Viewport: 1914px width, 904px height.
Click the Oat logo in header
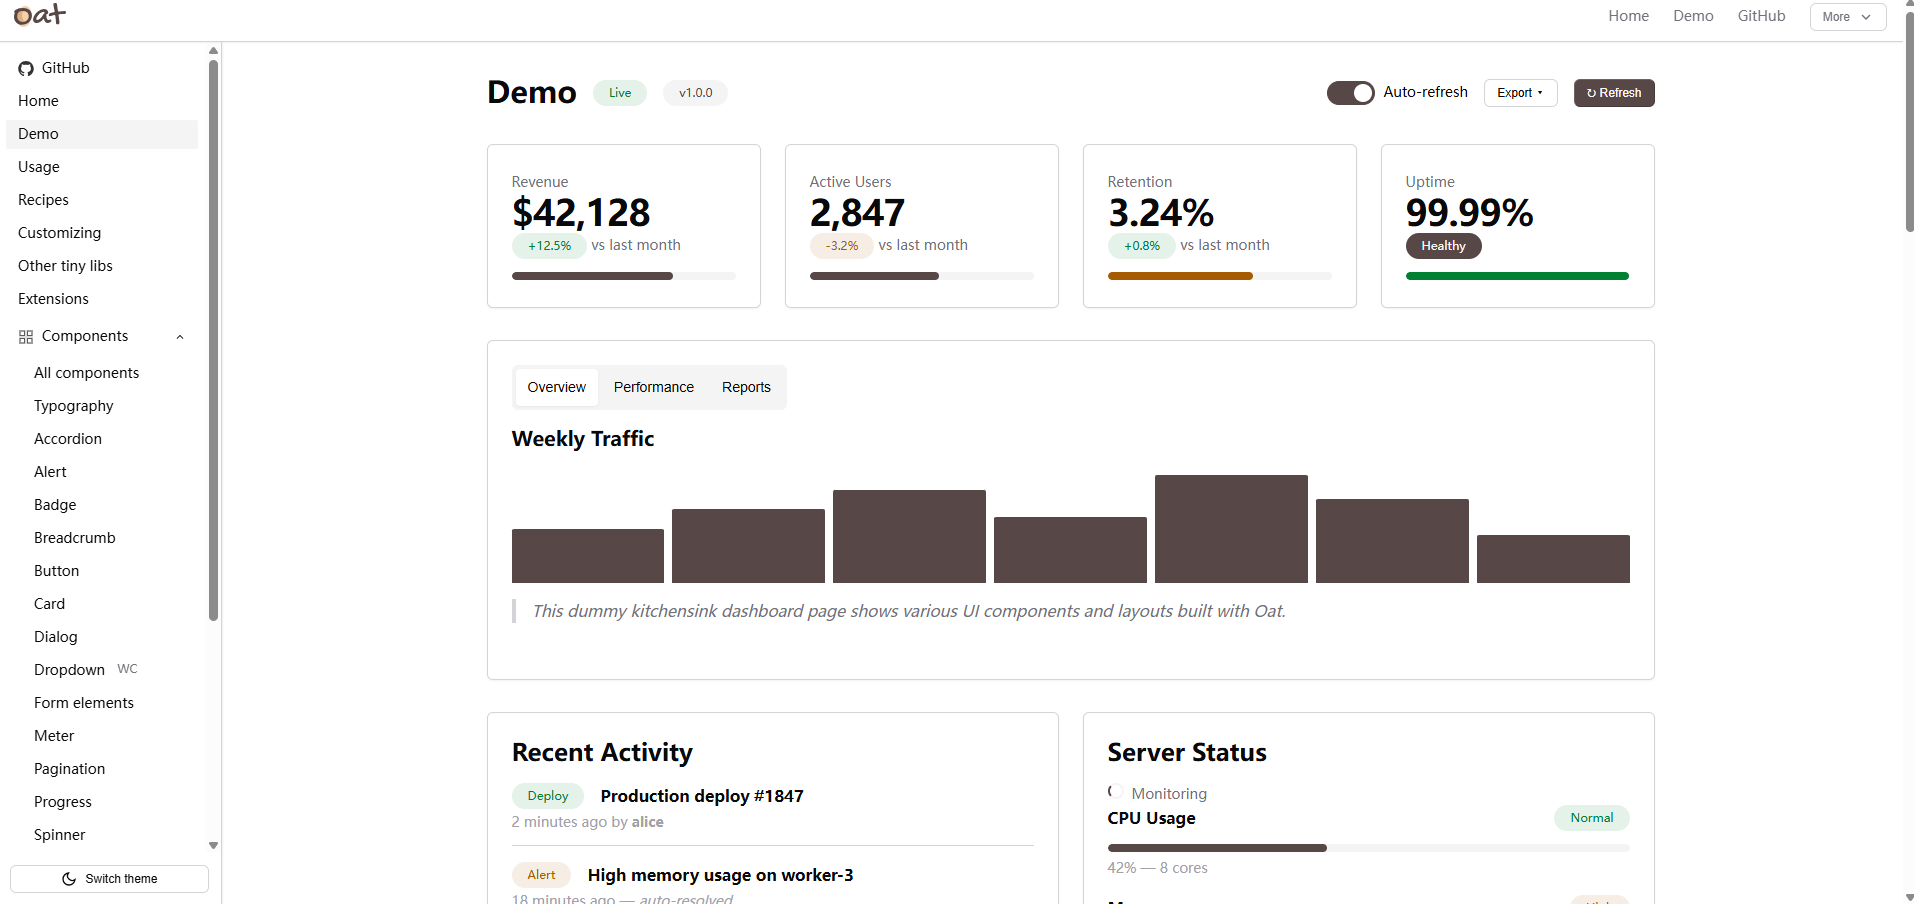pos(39,15)
